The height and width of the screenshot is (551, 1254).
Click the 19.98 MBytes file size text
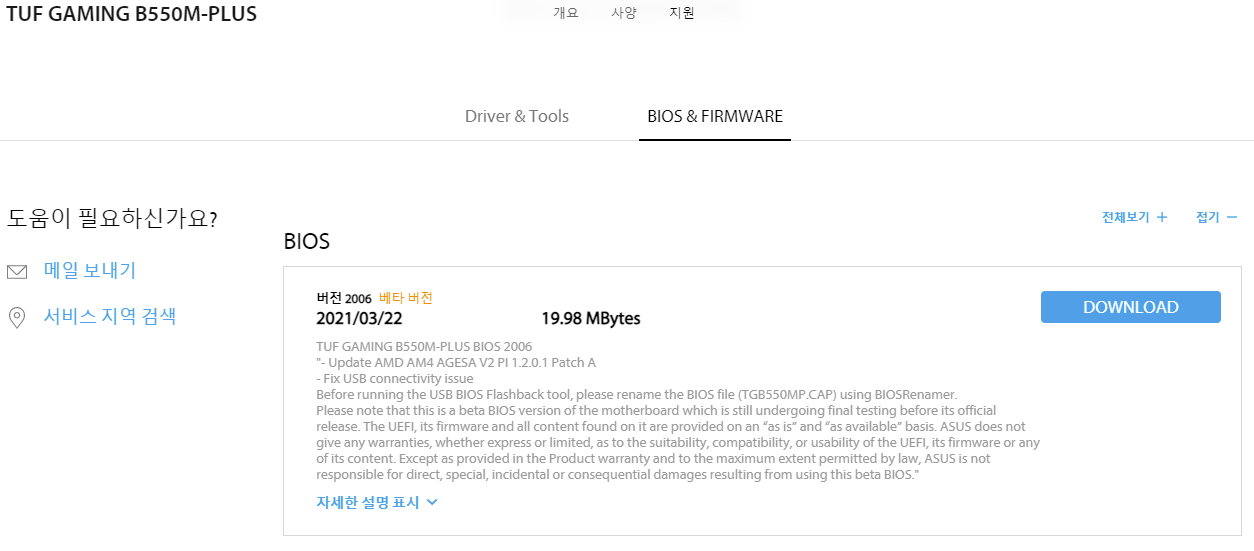[591, 319]
